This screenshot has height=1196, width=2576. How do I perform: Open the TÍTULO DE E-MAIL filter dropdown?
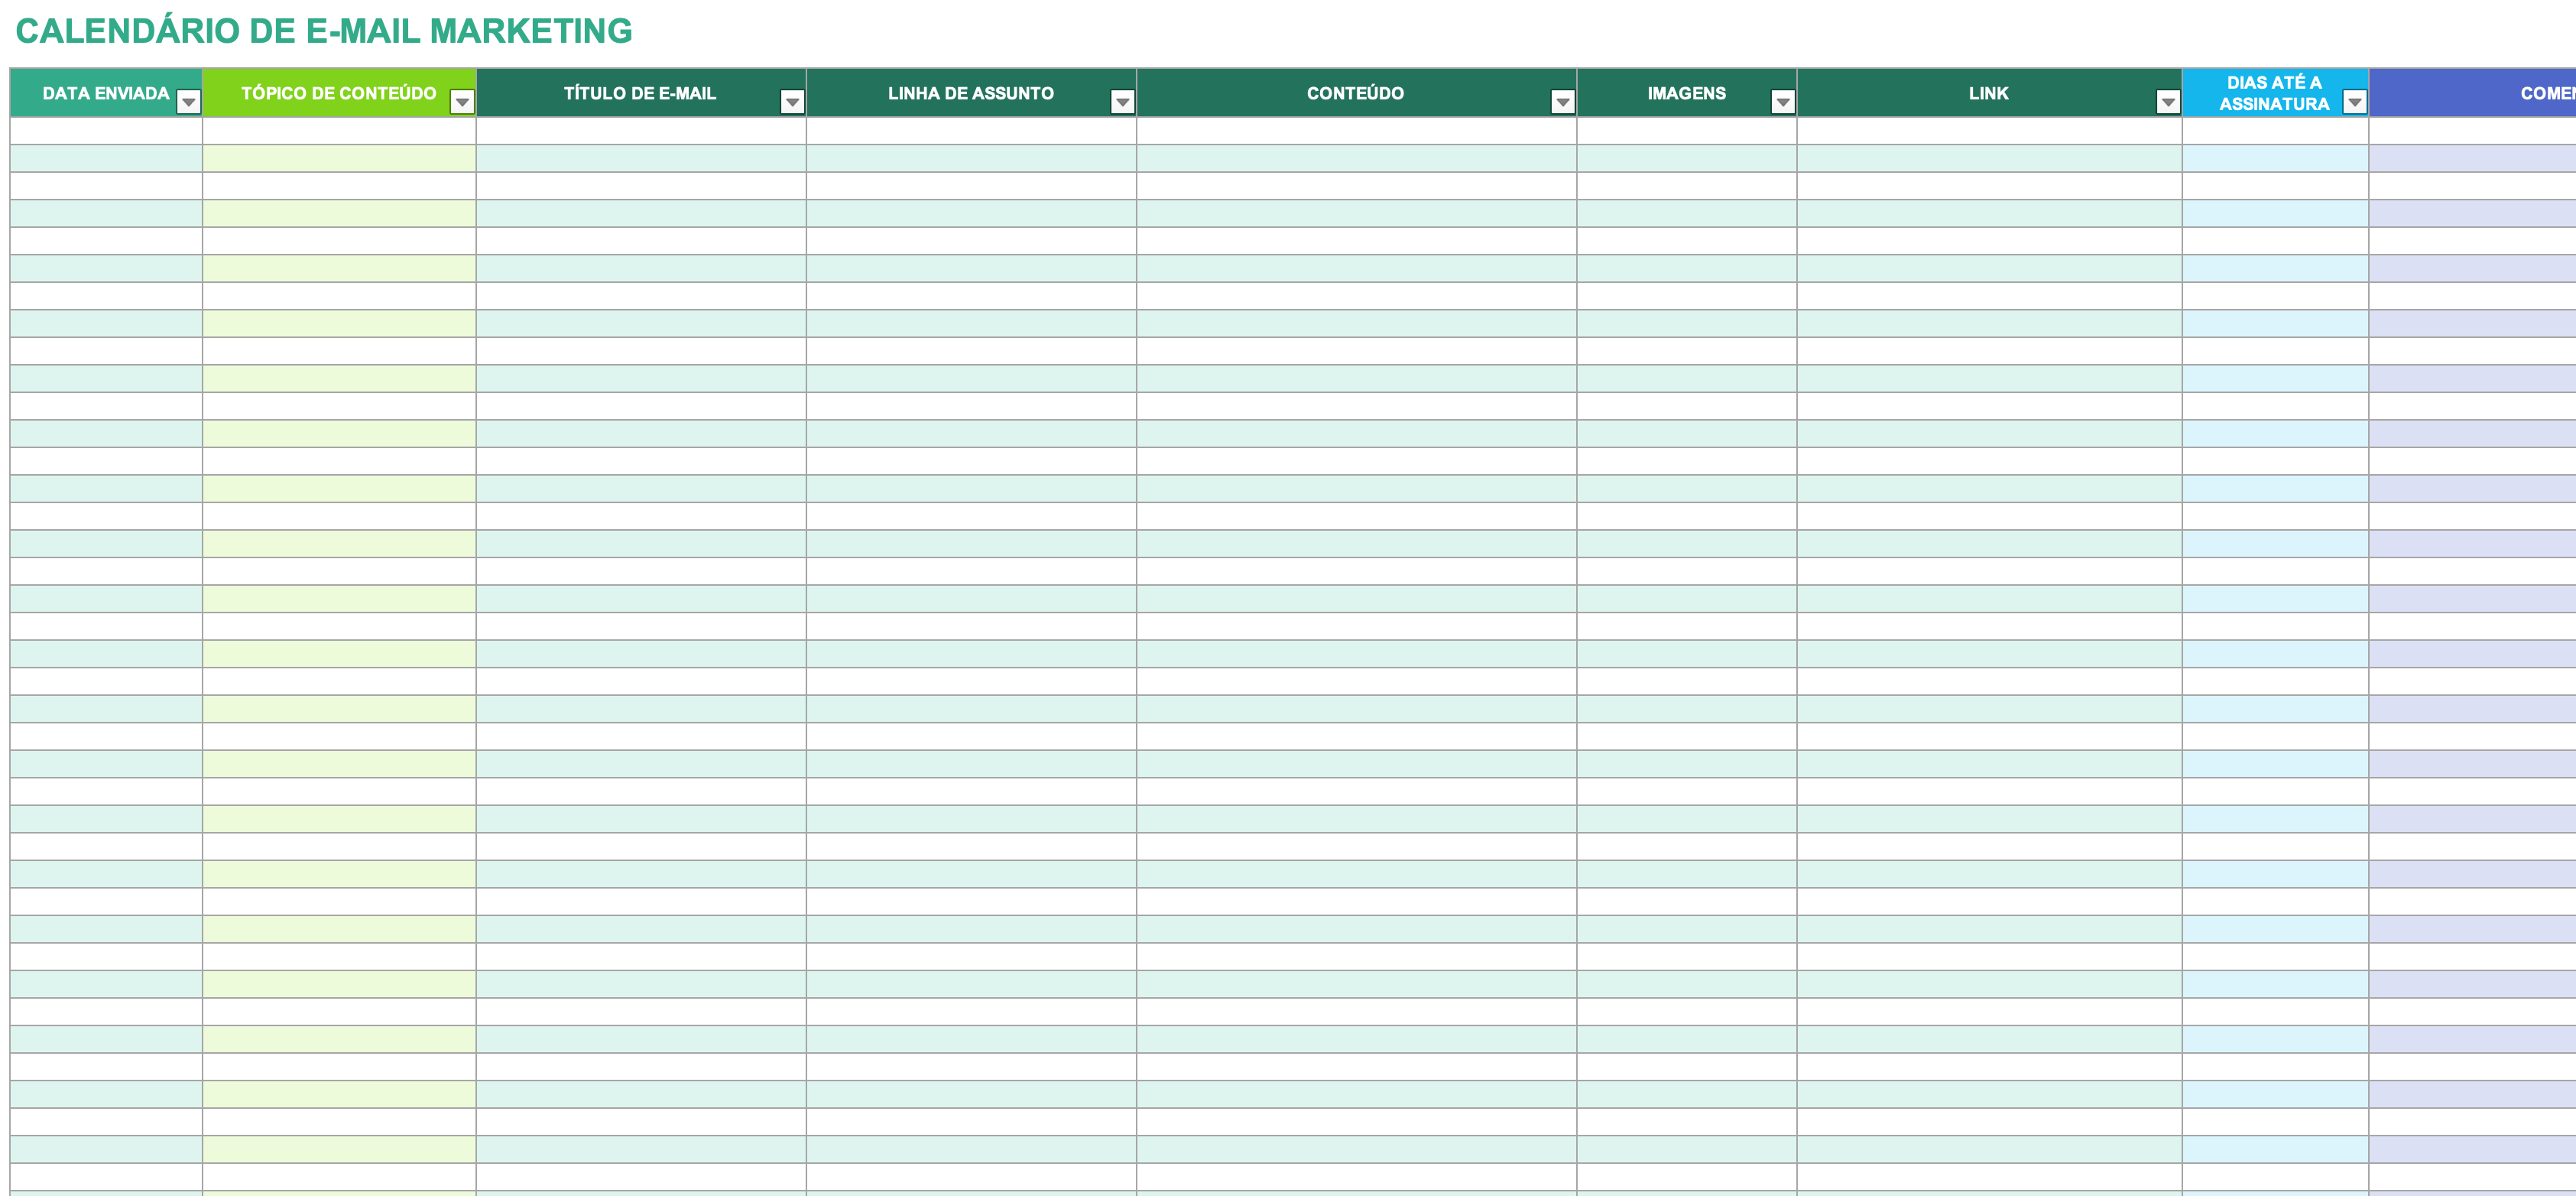coord(792,102)
